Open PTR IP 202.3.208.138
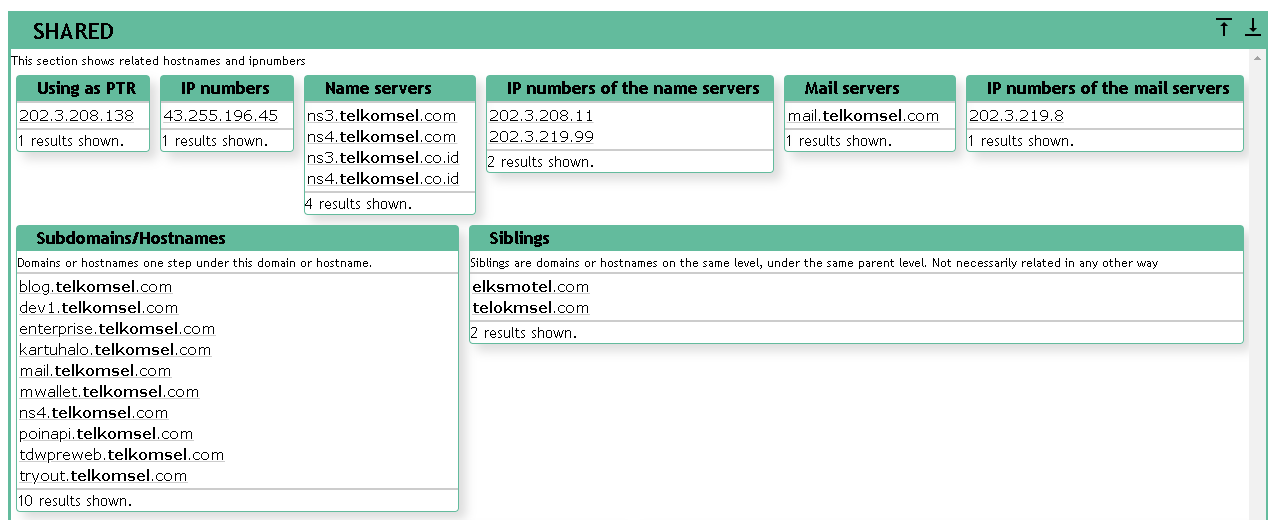1268x520 pixels. 76,116
